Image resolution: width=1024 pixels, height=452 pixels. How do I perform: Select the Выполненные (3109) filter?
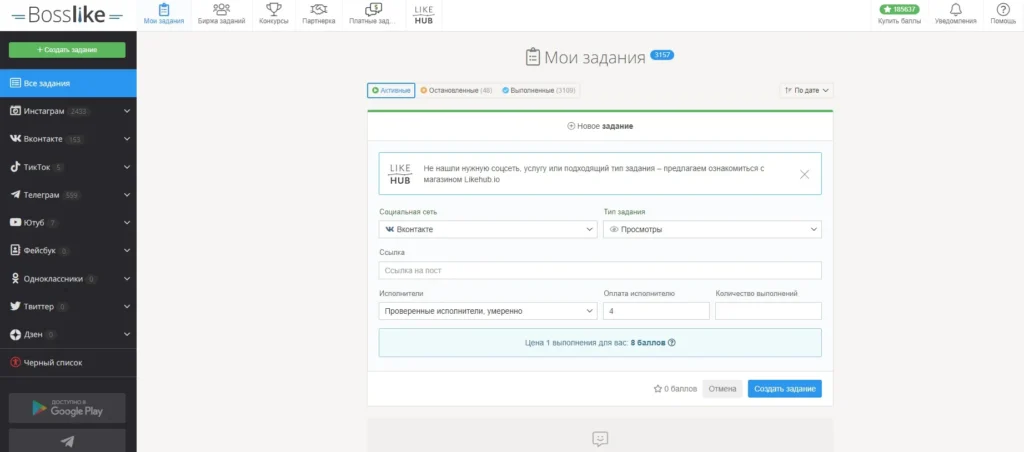[539, 90]
